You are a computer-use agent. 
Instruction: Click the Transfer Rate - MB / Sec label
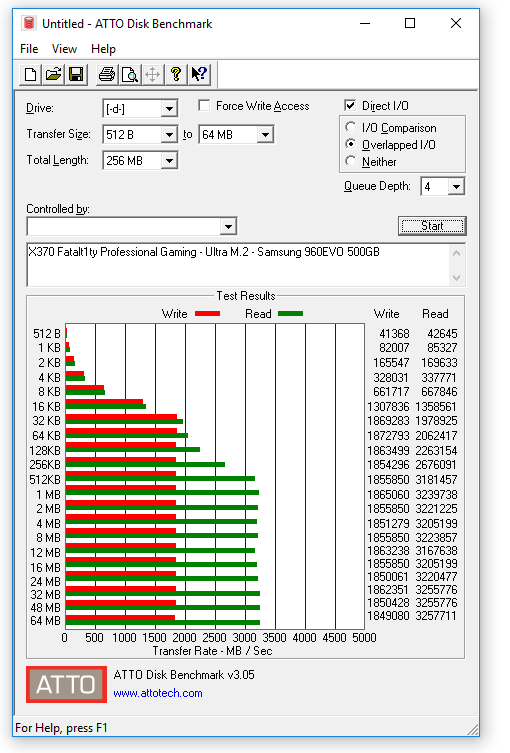tap(212, 651)
